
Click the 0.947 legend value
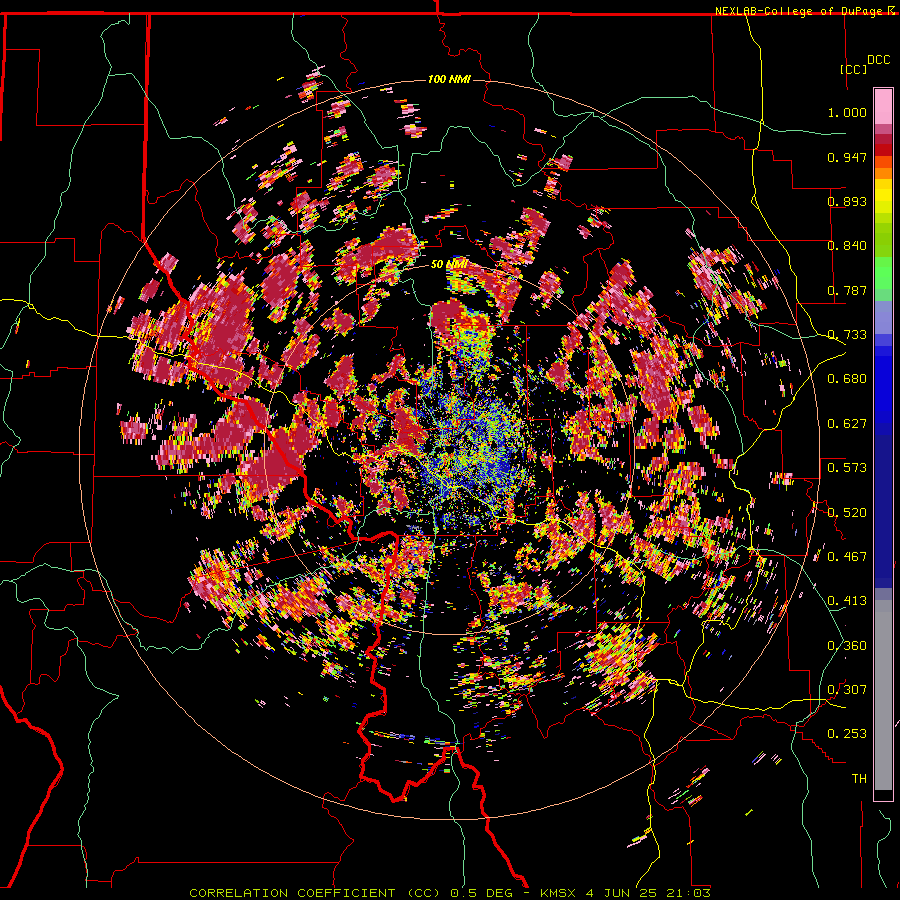pyautogui.click(x=847, y=157)
